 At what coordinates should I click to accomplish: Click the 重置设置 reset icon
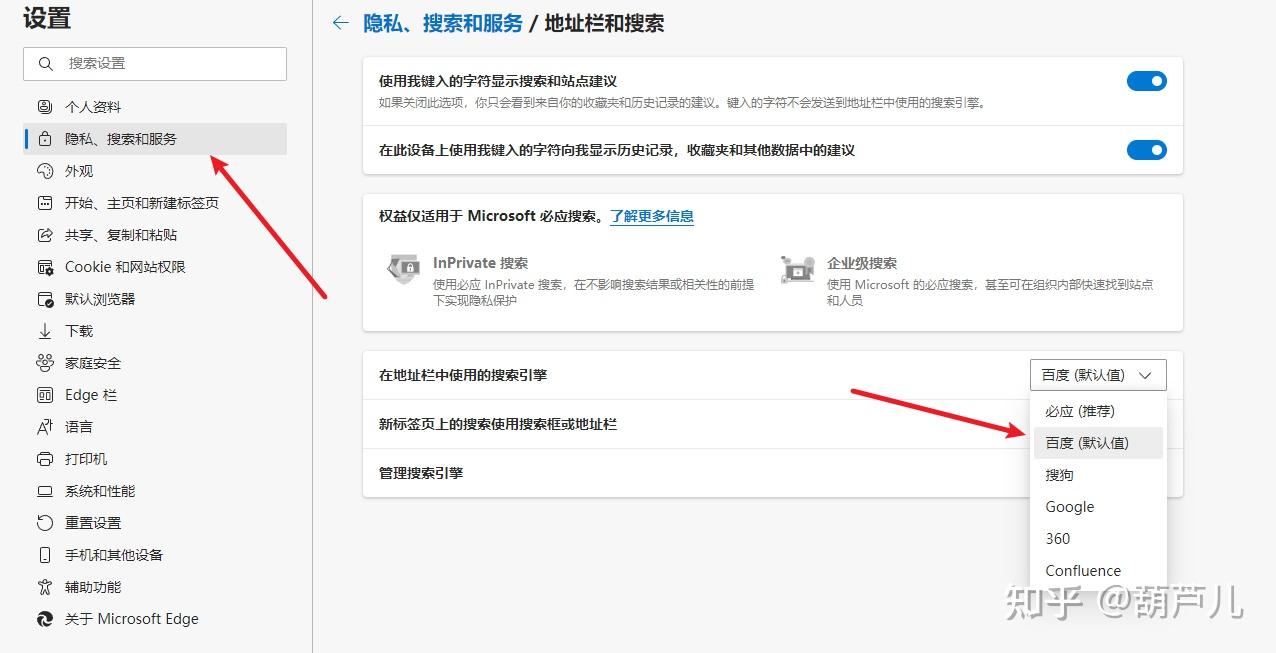pos(44,523)
